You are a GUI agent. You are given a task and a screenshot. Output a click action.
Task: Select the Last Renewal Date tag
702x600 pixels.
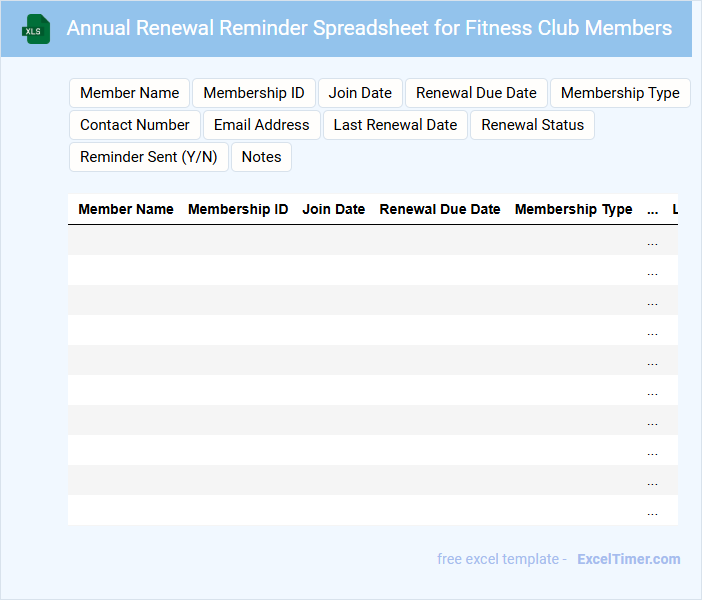pyautogui.click(x=395, y=125)
